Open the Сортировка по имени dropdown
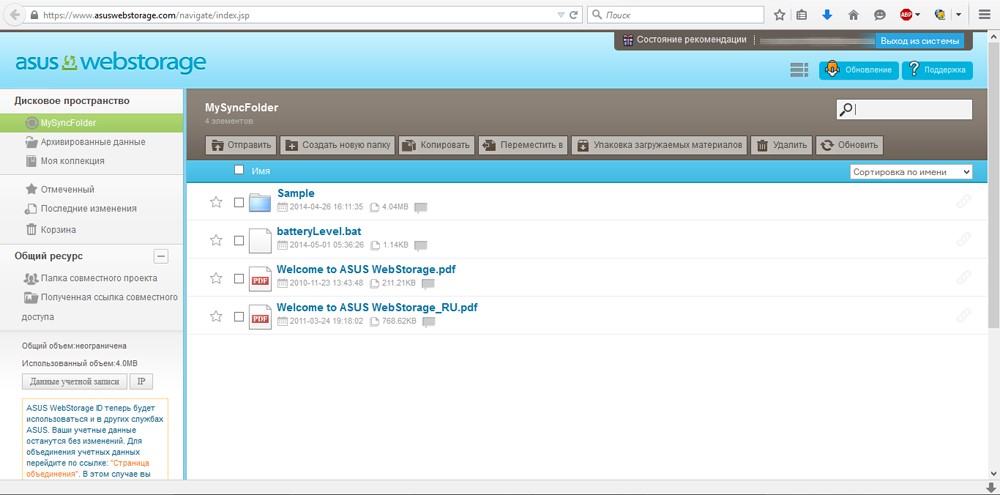 point(911,172)
